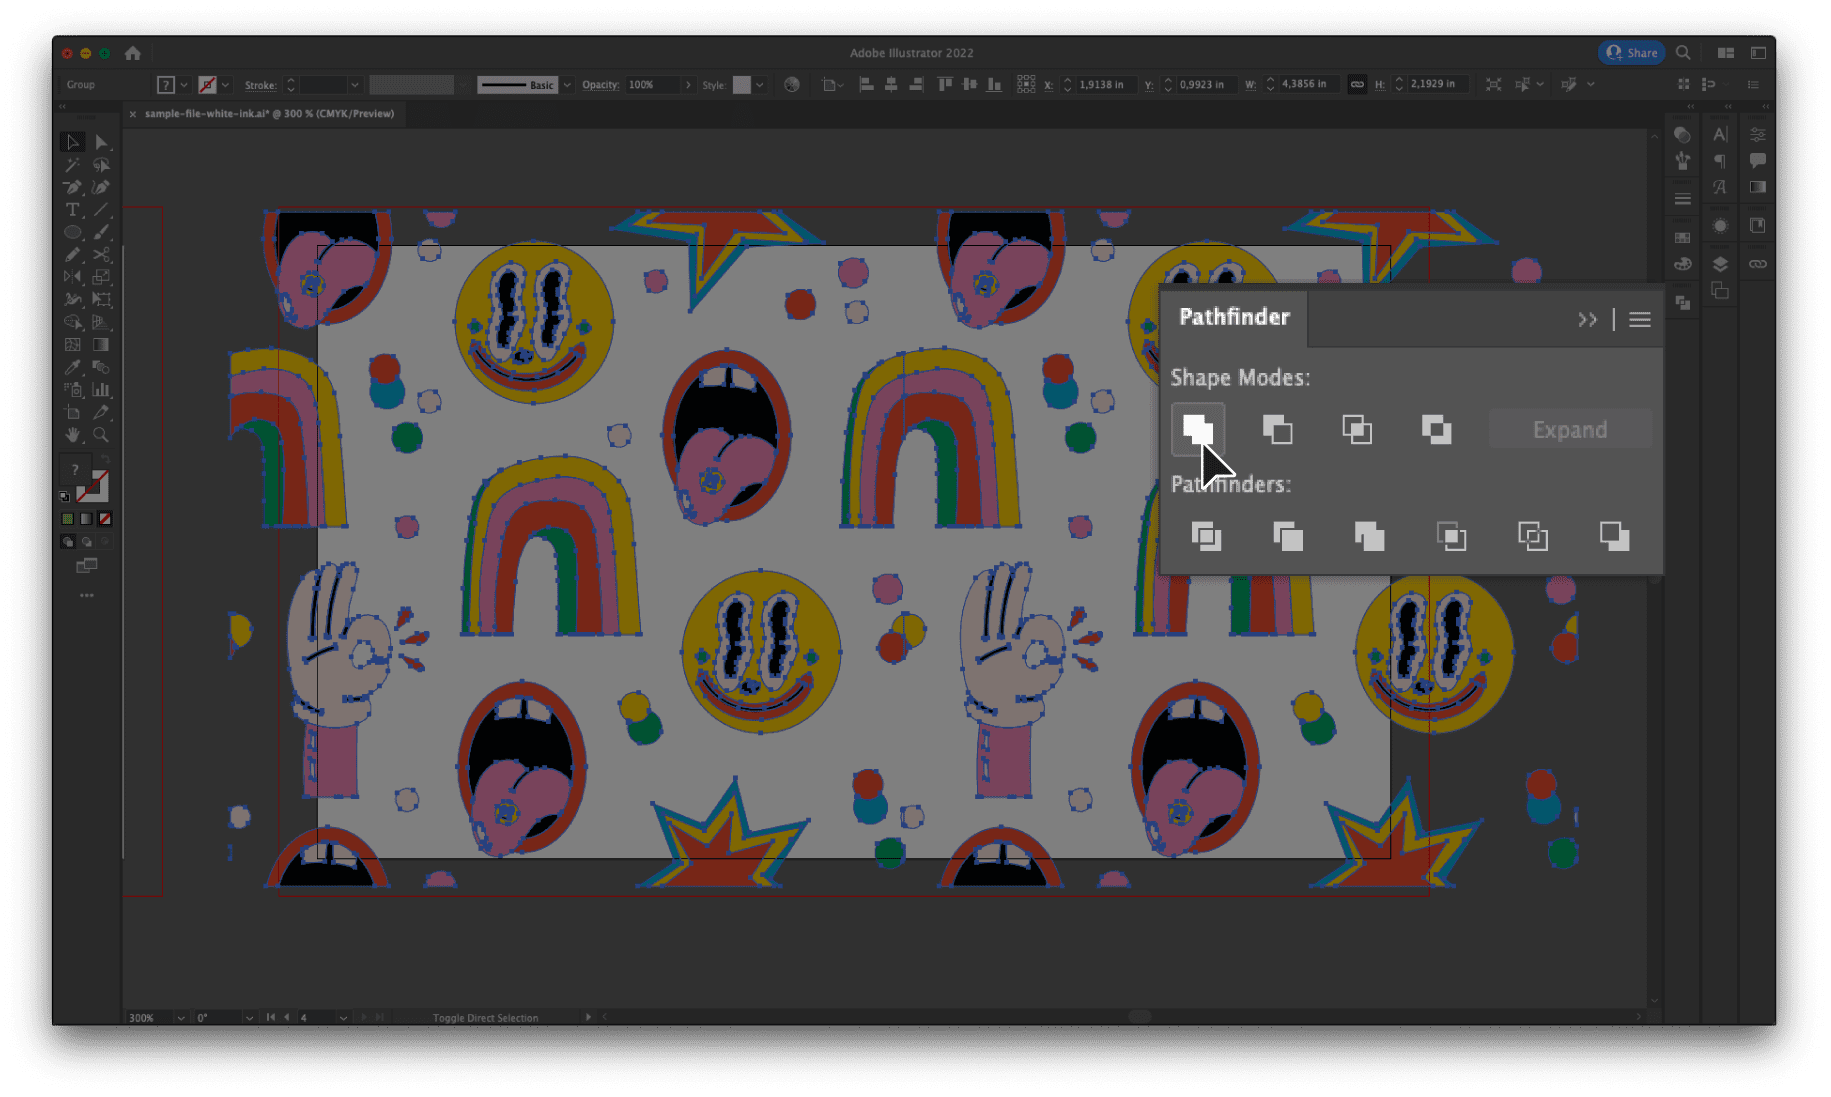This screenshot has width=1831, height=1097.
Task: Expand the Opacity options arrow
Action: click(x=688, y=85)
